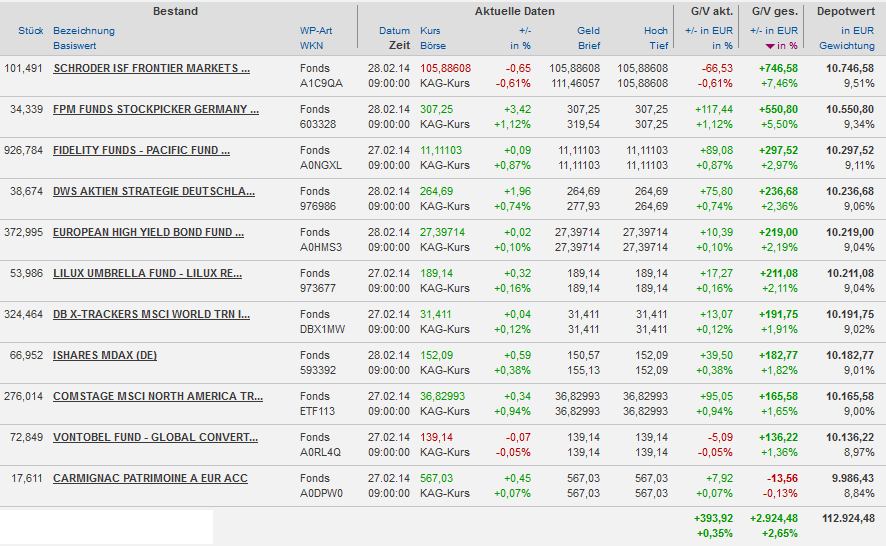Select WKN A0RL4Q text
886x546 pixels.
click(x=320, y=452)
